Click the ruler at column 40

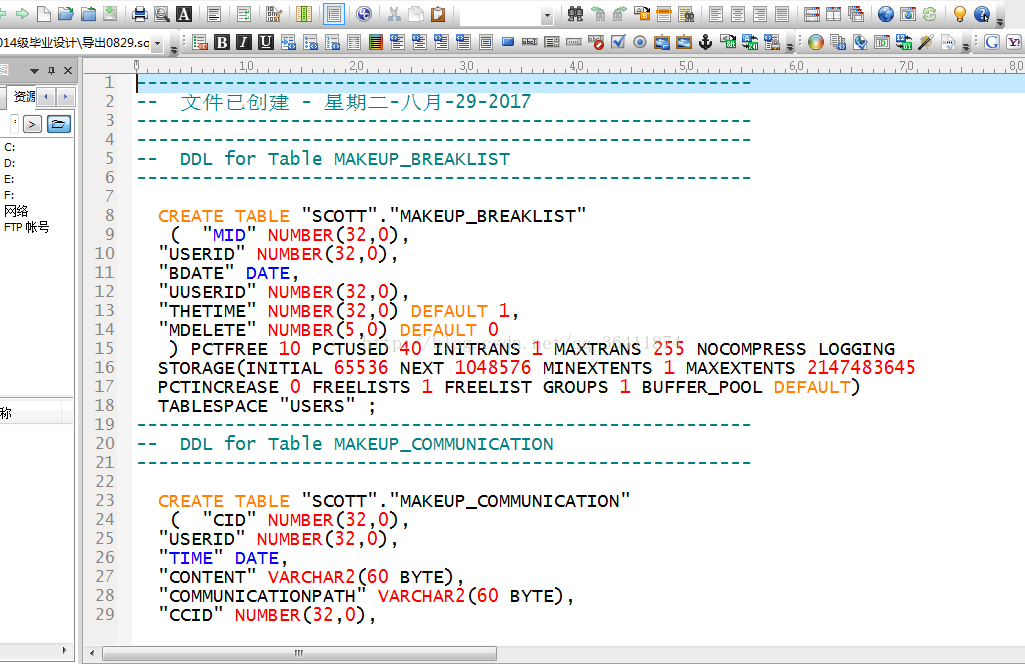point(576,66)
